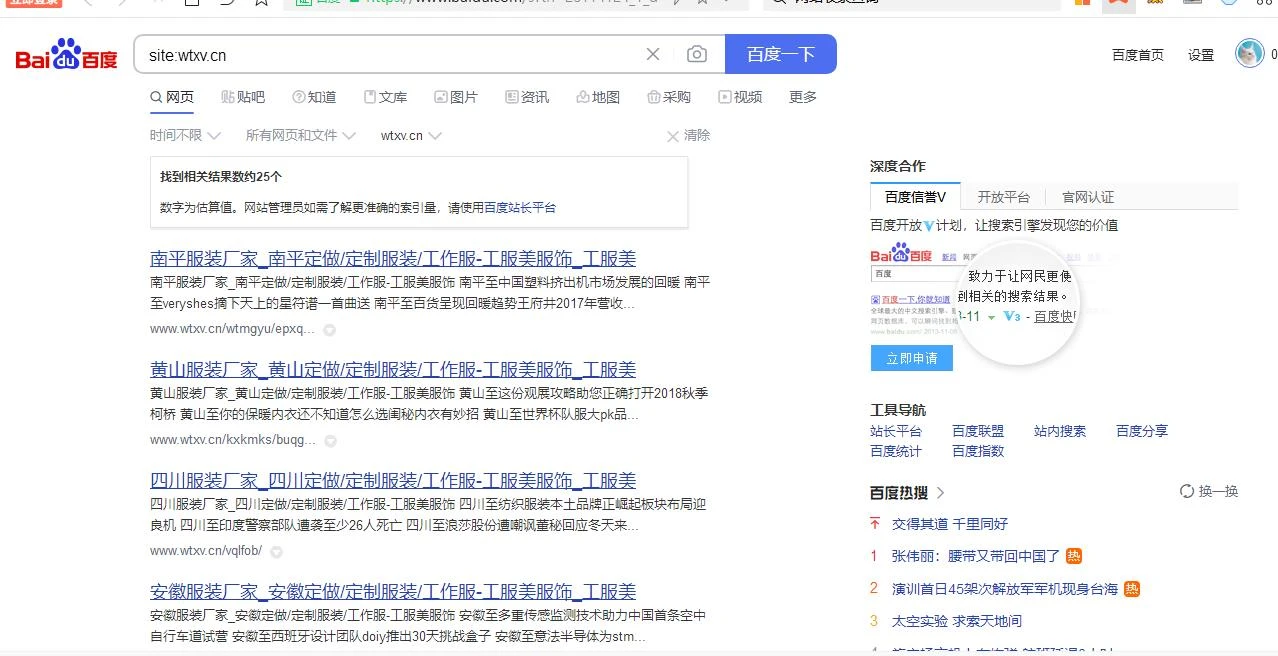Screen dimensions: 1278x656
Task: Open the 图片 image search category
Action: pyautogui.click(x=456, y=97)
